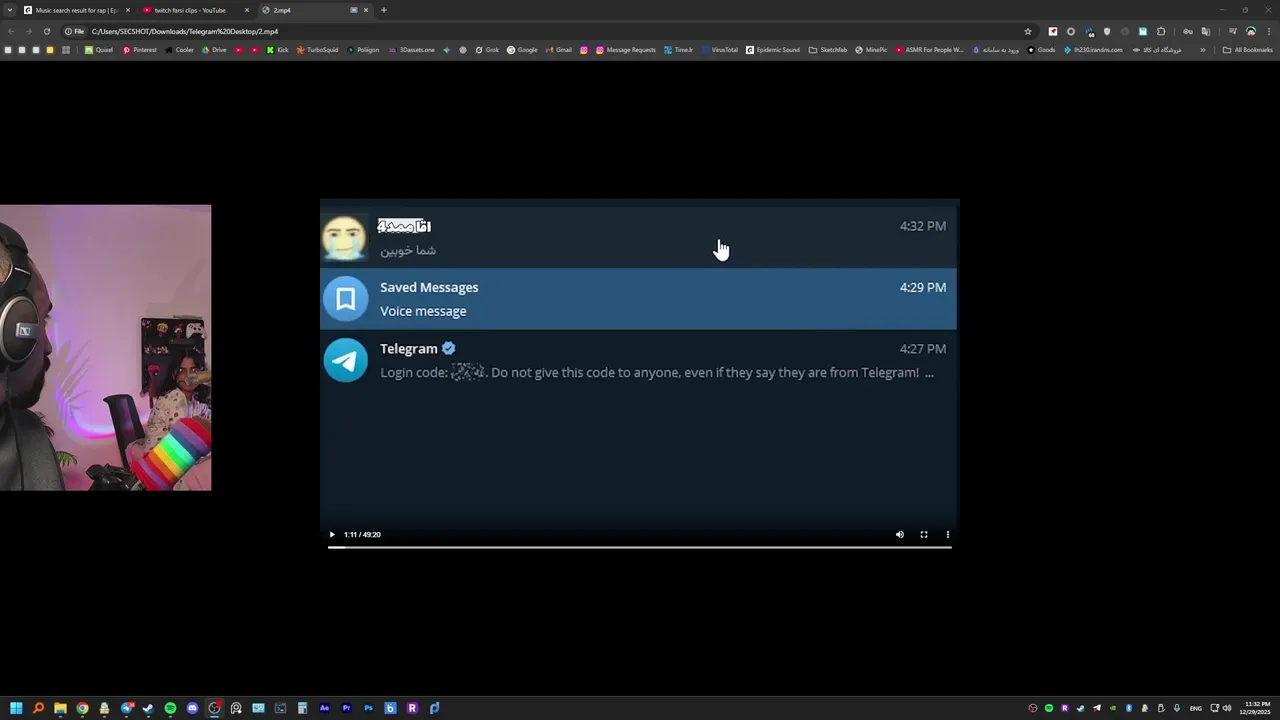
Task: Launch Premiere Pro from taskbar
Action: 346,708
